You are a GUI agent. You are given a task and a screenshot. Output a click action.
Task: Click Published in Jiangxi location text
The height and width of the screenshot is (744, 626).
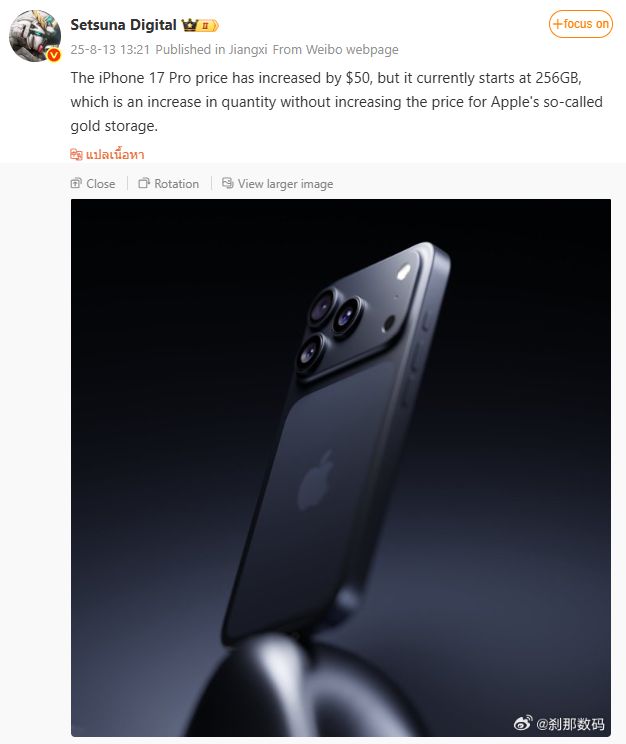click(211, 49)
